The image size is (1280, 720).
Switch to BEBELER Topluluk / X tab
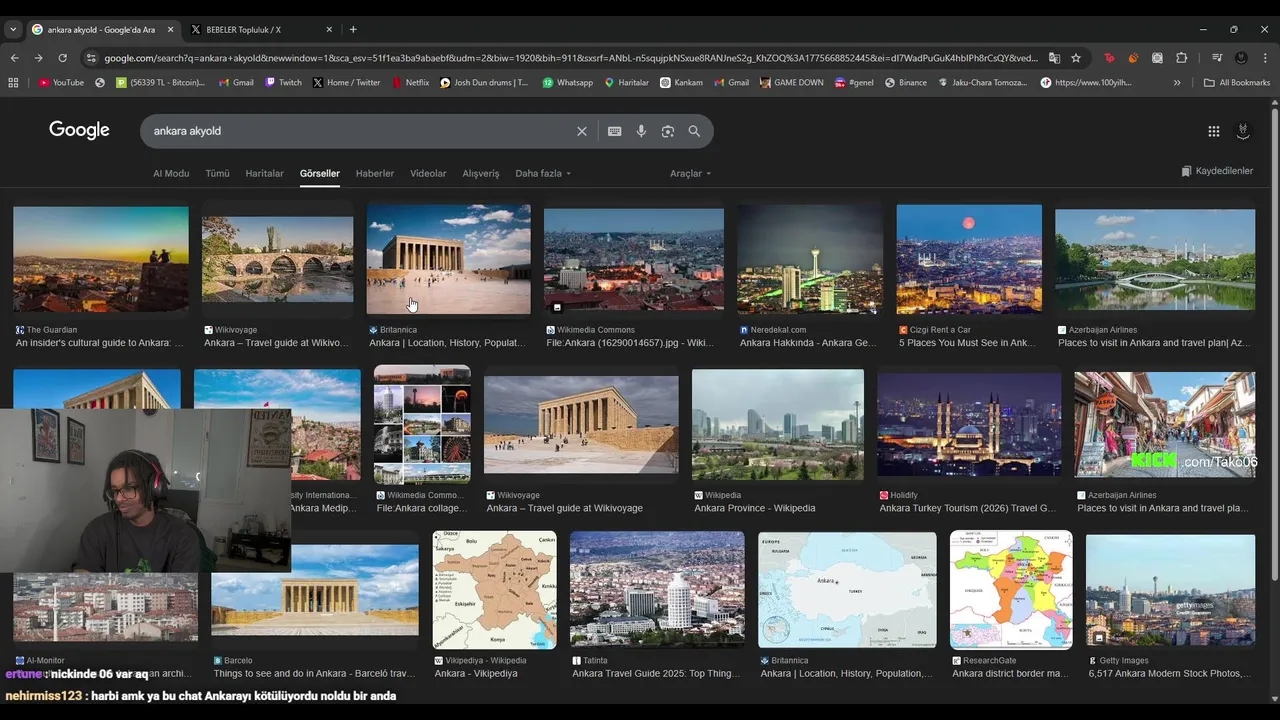[x=262, y=30]
